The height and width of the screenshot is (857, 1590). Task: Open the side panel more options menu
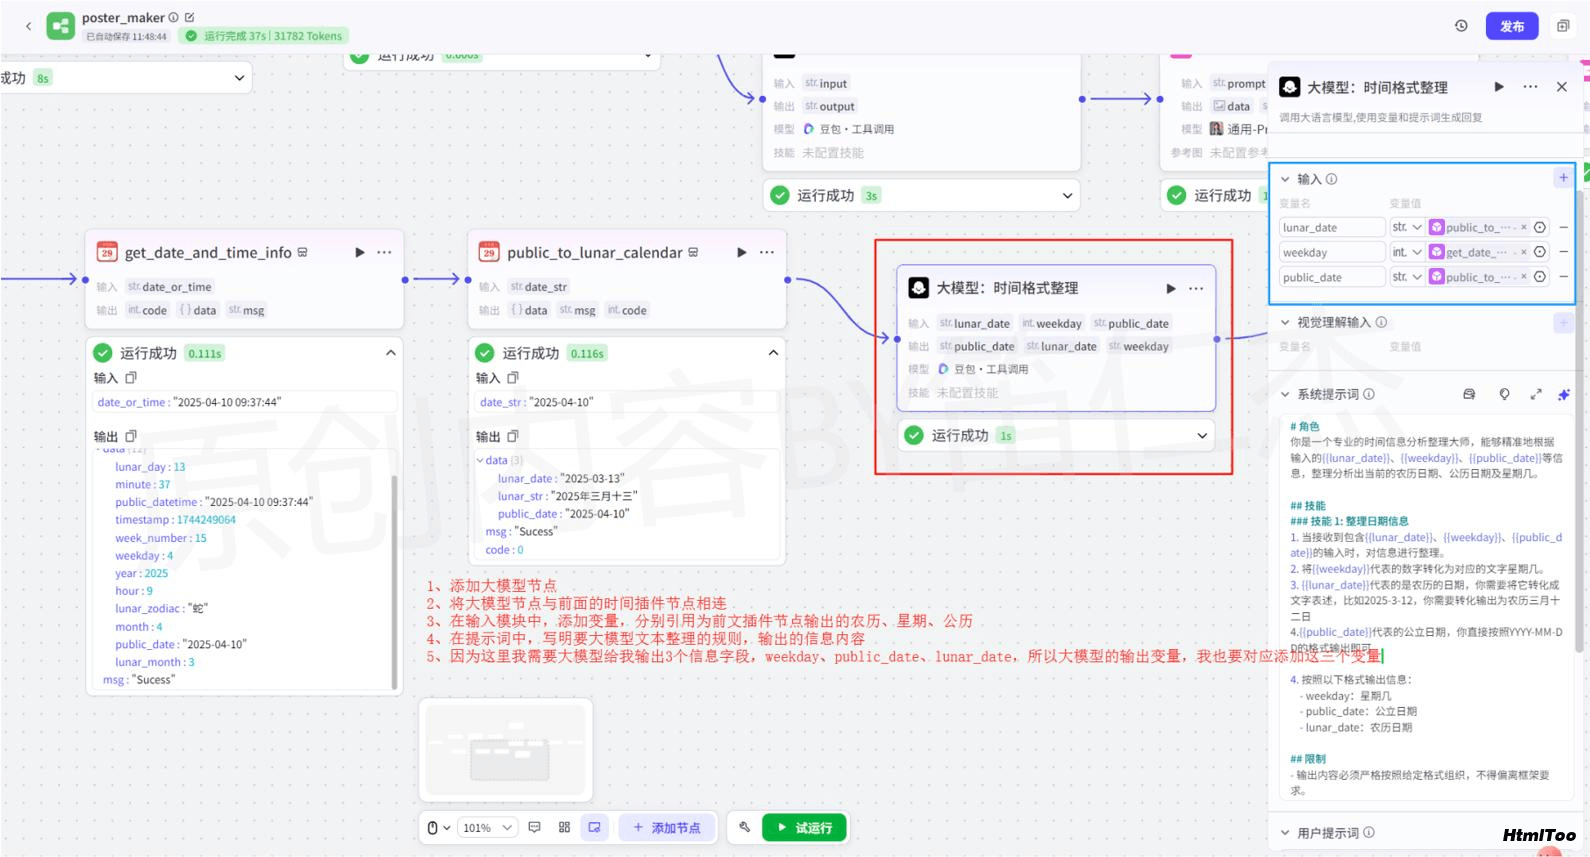pos(1530,87)
